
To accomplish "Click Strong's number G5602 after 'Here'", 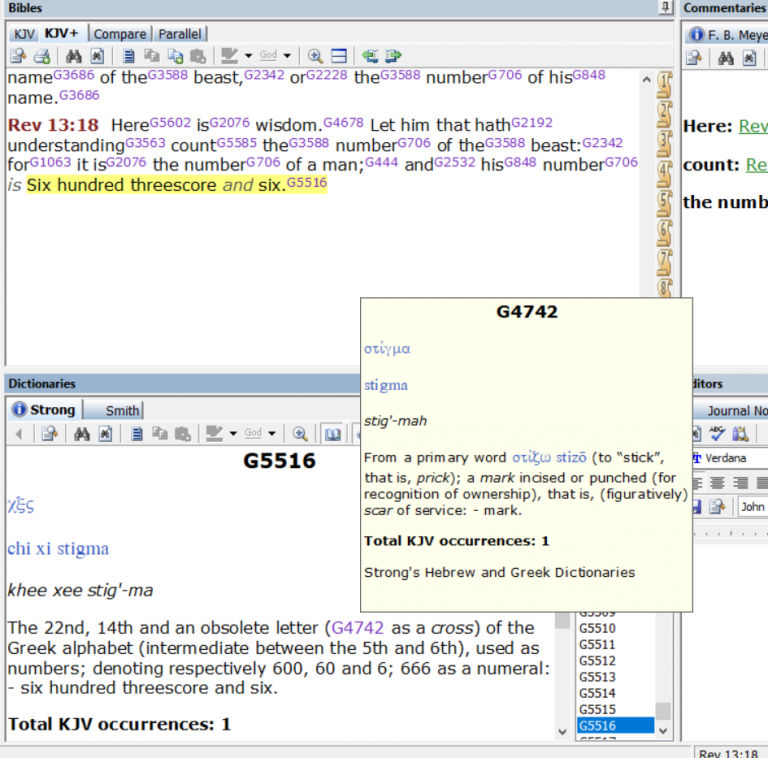I will [x=170, y=122].
